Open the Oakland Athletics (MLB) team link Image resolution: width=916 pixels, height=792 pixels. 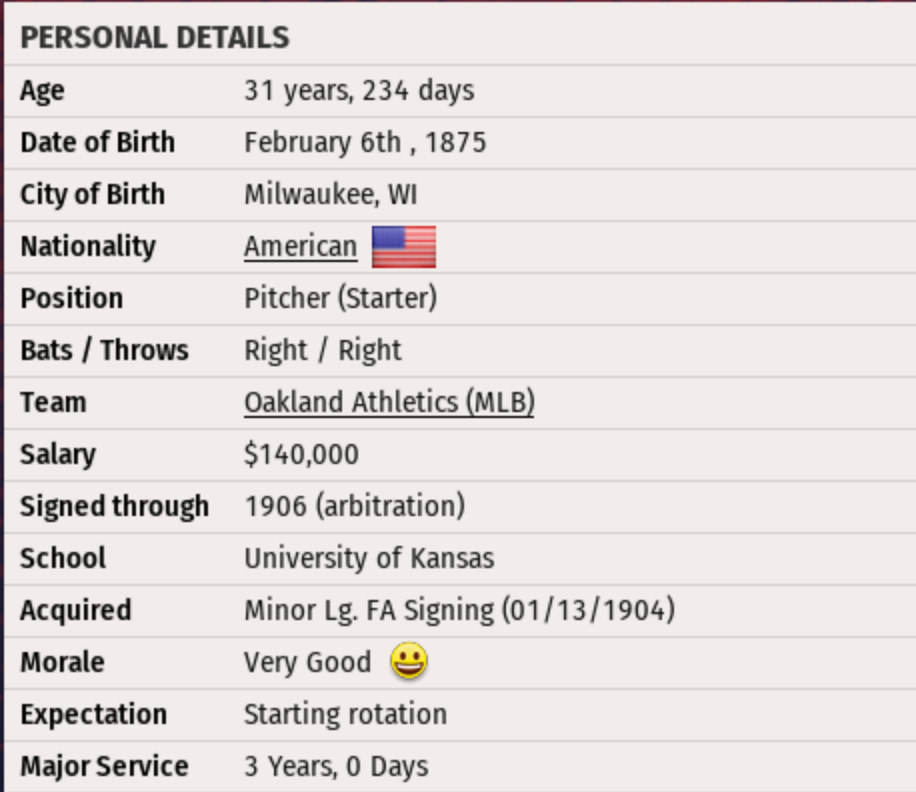pos(389,402)
